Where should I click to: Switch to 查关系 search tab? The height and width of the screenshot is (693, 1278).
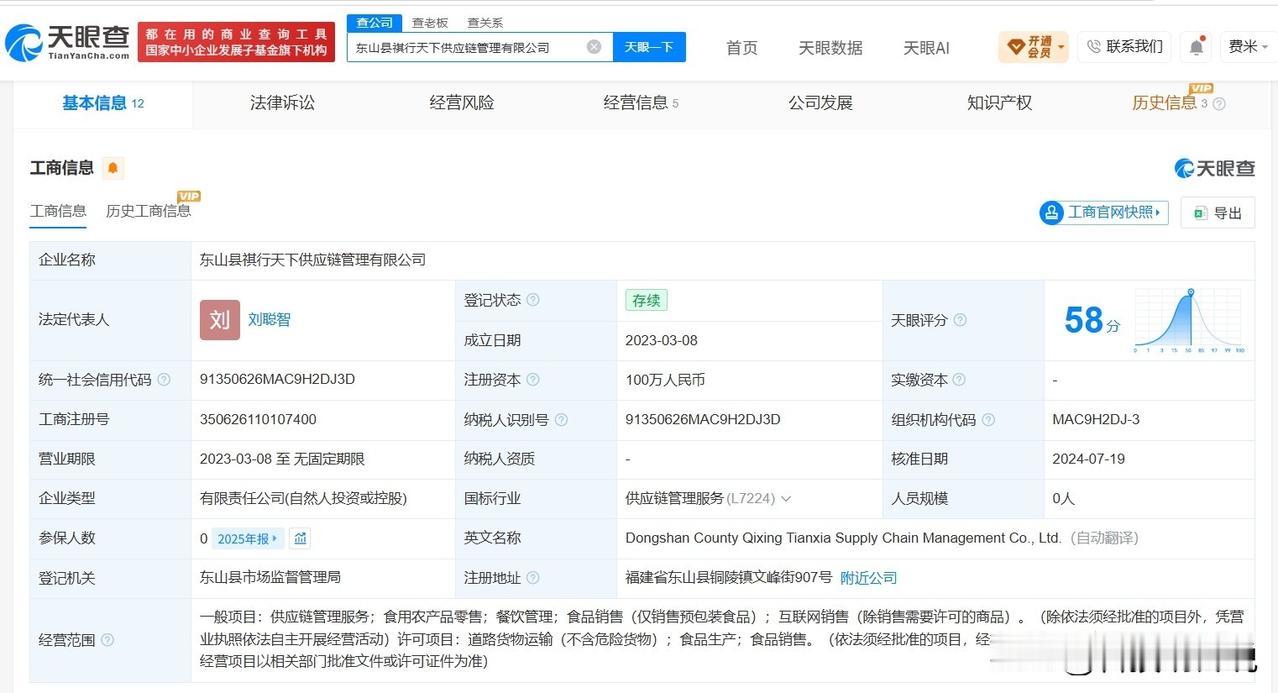[x=485, y=22]
